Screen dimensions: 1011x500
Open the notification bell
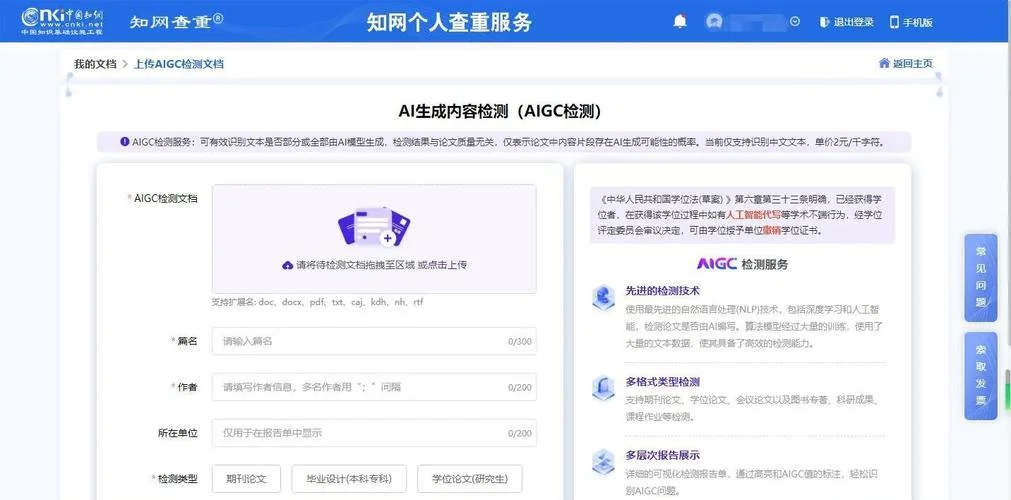point(680,22)
